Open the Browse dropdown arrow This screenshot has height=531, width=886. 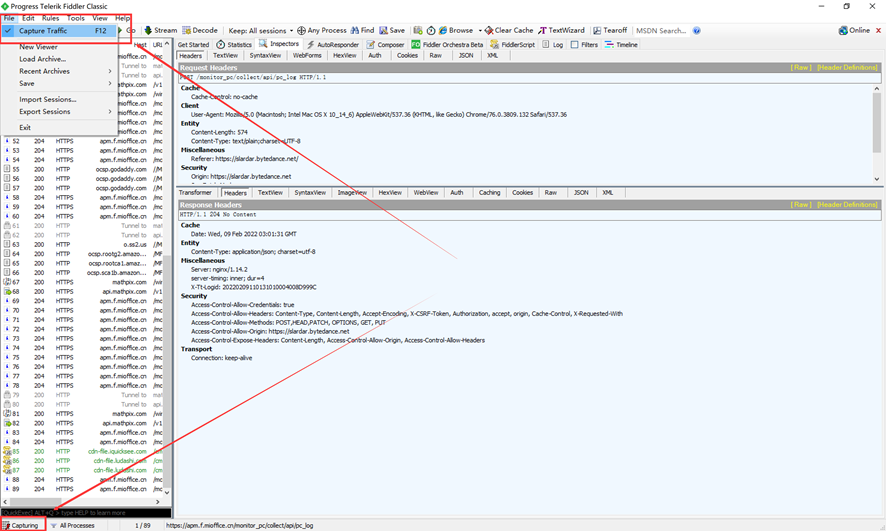pos(480,31)
